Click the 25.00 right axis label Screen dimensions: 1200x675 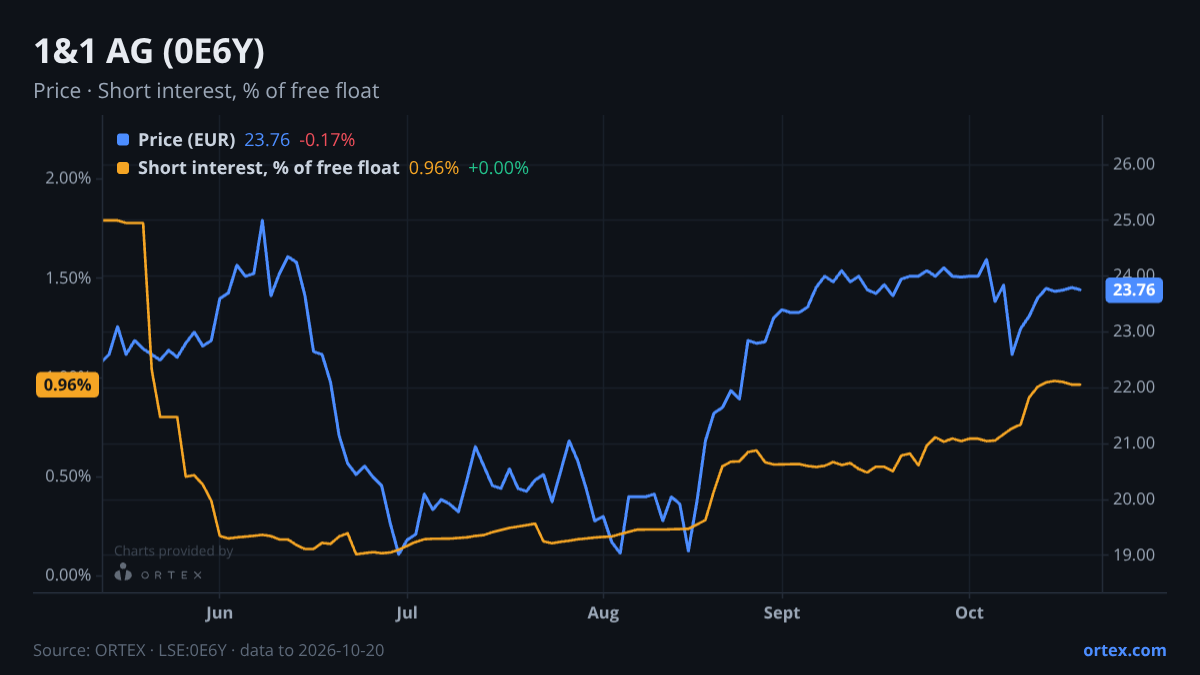click(1134, 220)
